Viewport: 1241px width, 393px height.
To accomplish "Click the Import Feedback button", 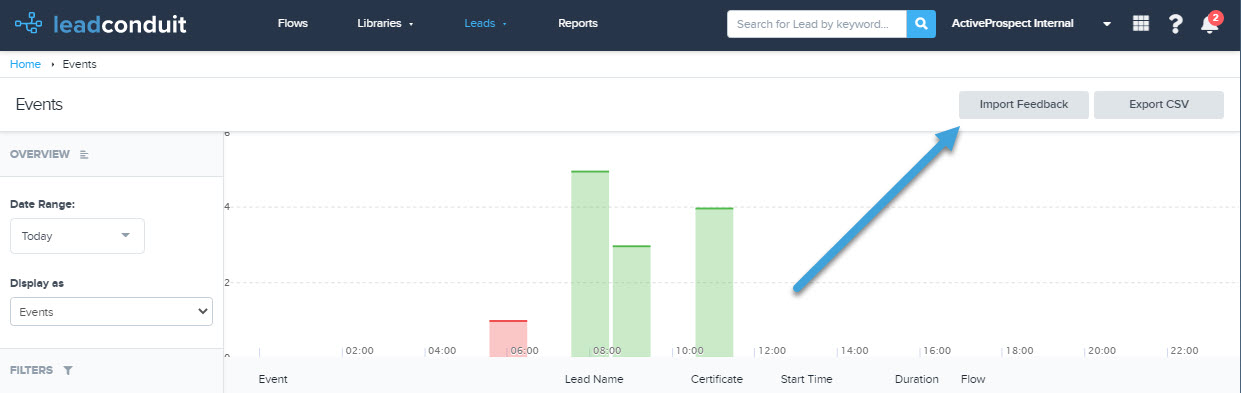I will [1024, 104].
